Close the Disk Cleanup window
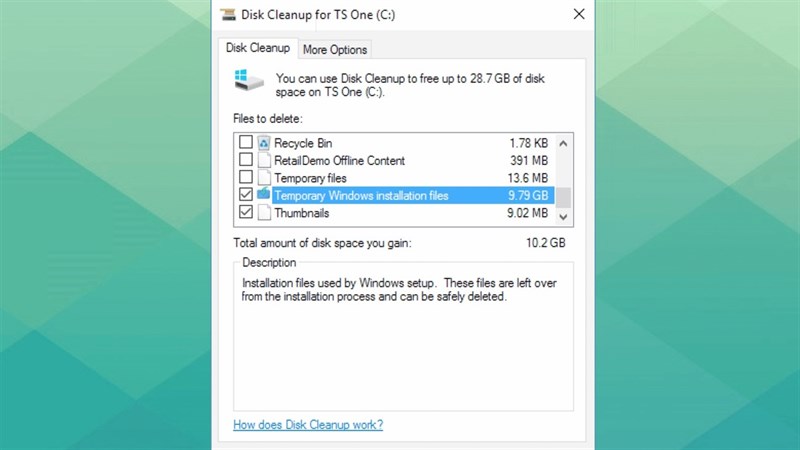The width and height of the screenshot is (800, 450). coord(579,14)
